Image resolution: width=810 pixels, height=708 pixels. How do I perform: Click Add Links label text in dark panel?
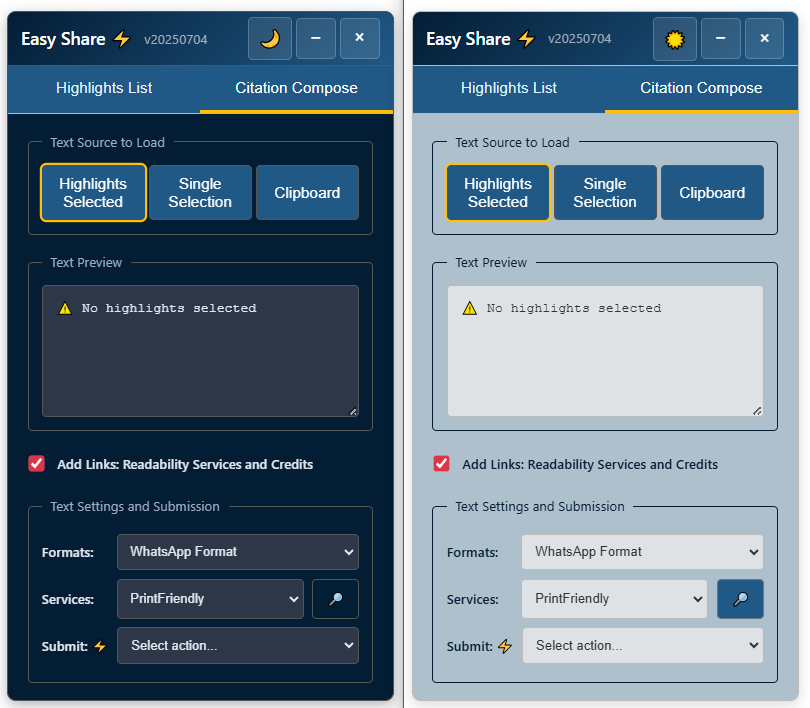(185, 465)
